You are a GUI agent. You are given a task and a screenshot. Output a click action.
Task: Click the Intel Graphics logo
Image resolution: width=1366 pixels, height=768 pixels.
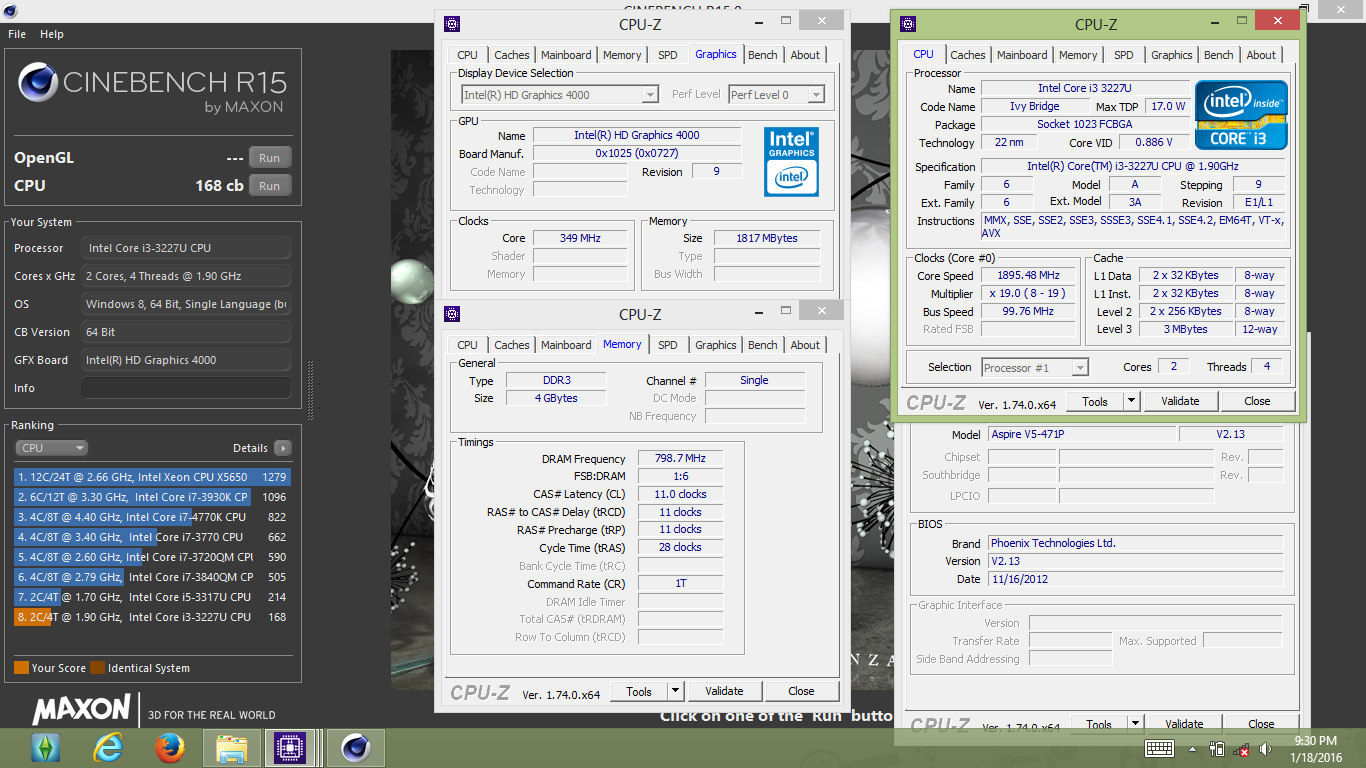[791, 160]
